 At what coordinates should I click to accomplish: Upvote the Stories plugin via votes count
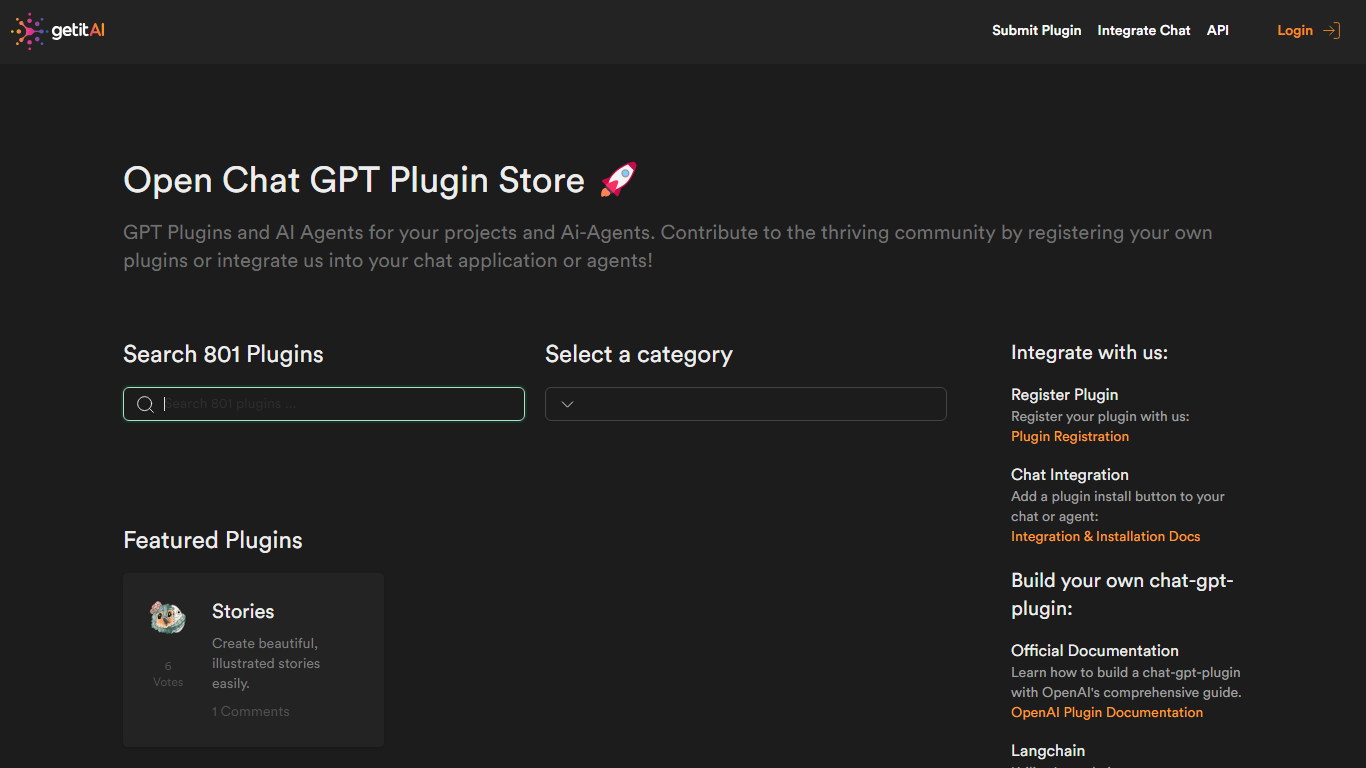168,673
